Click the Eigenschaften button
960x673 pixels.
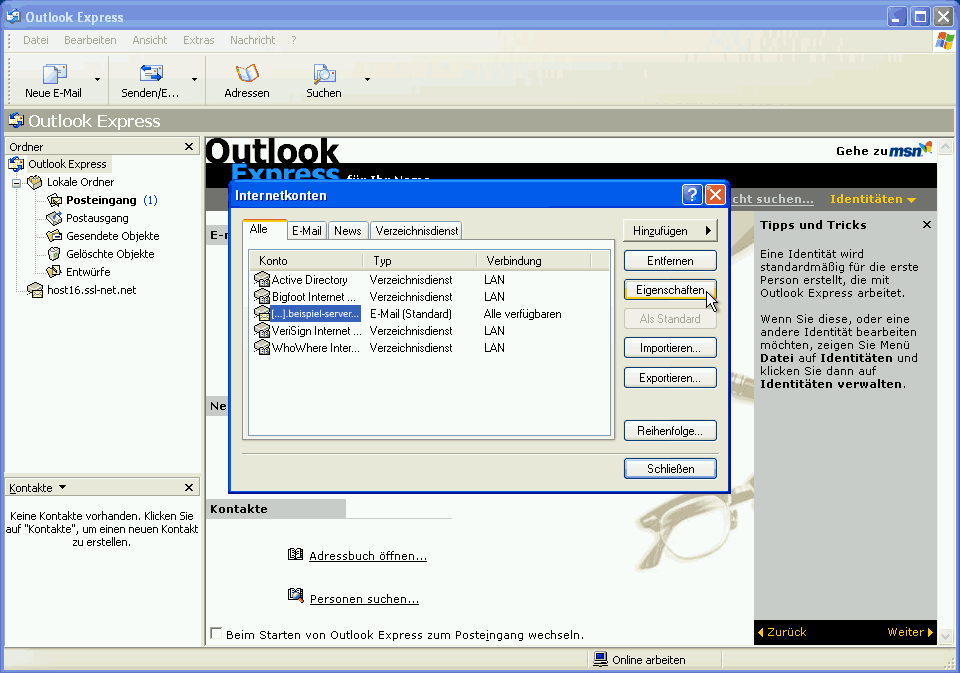coord(669,289)
